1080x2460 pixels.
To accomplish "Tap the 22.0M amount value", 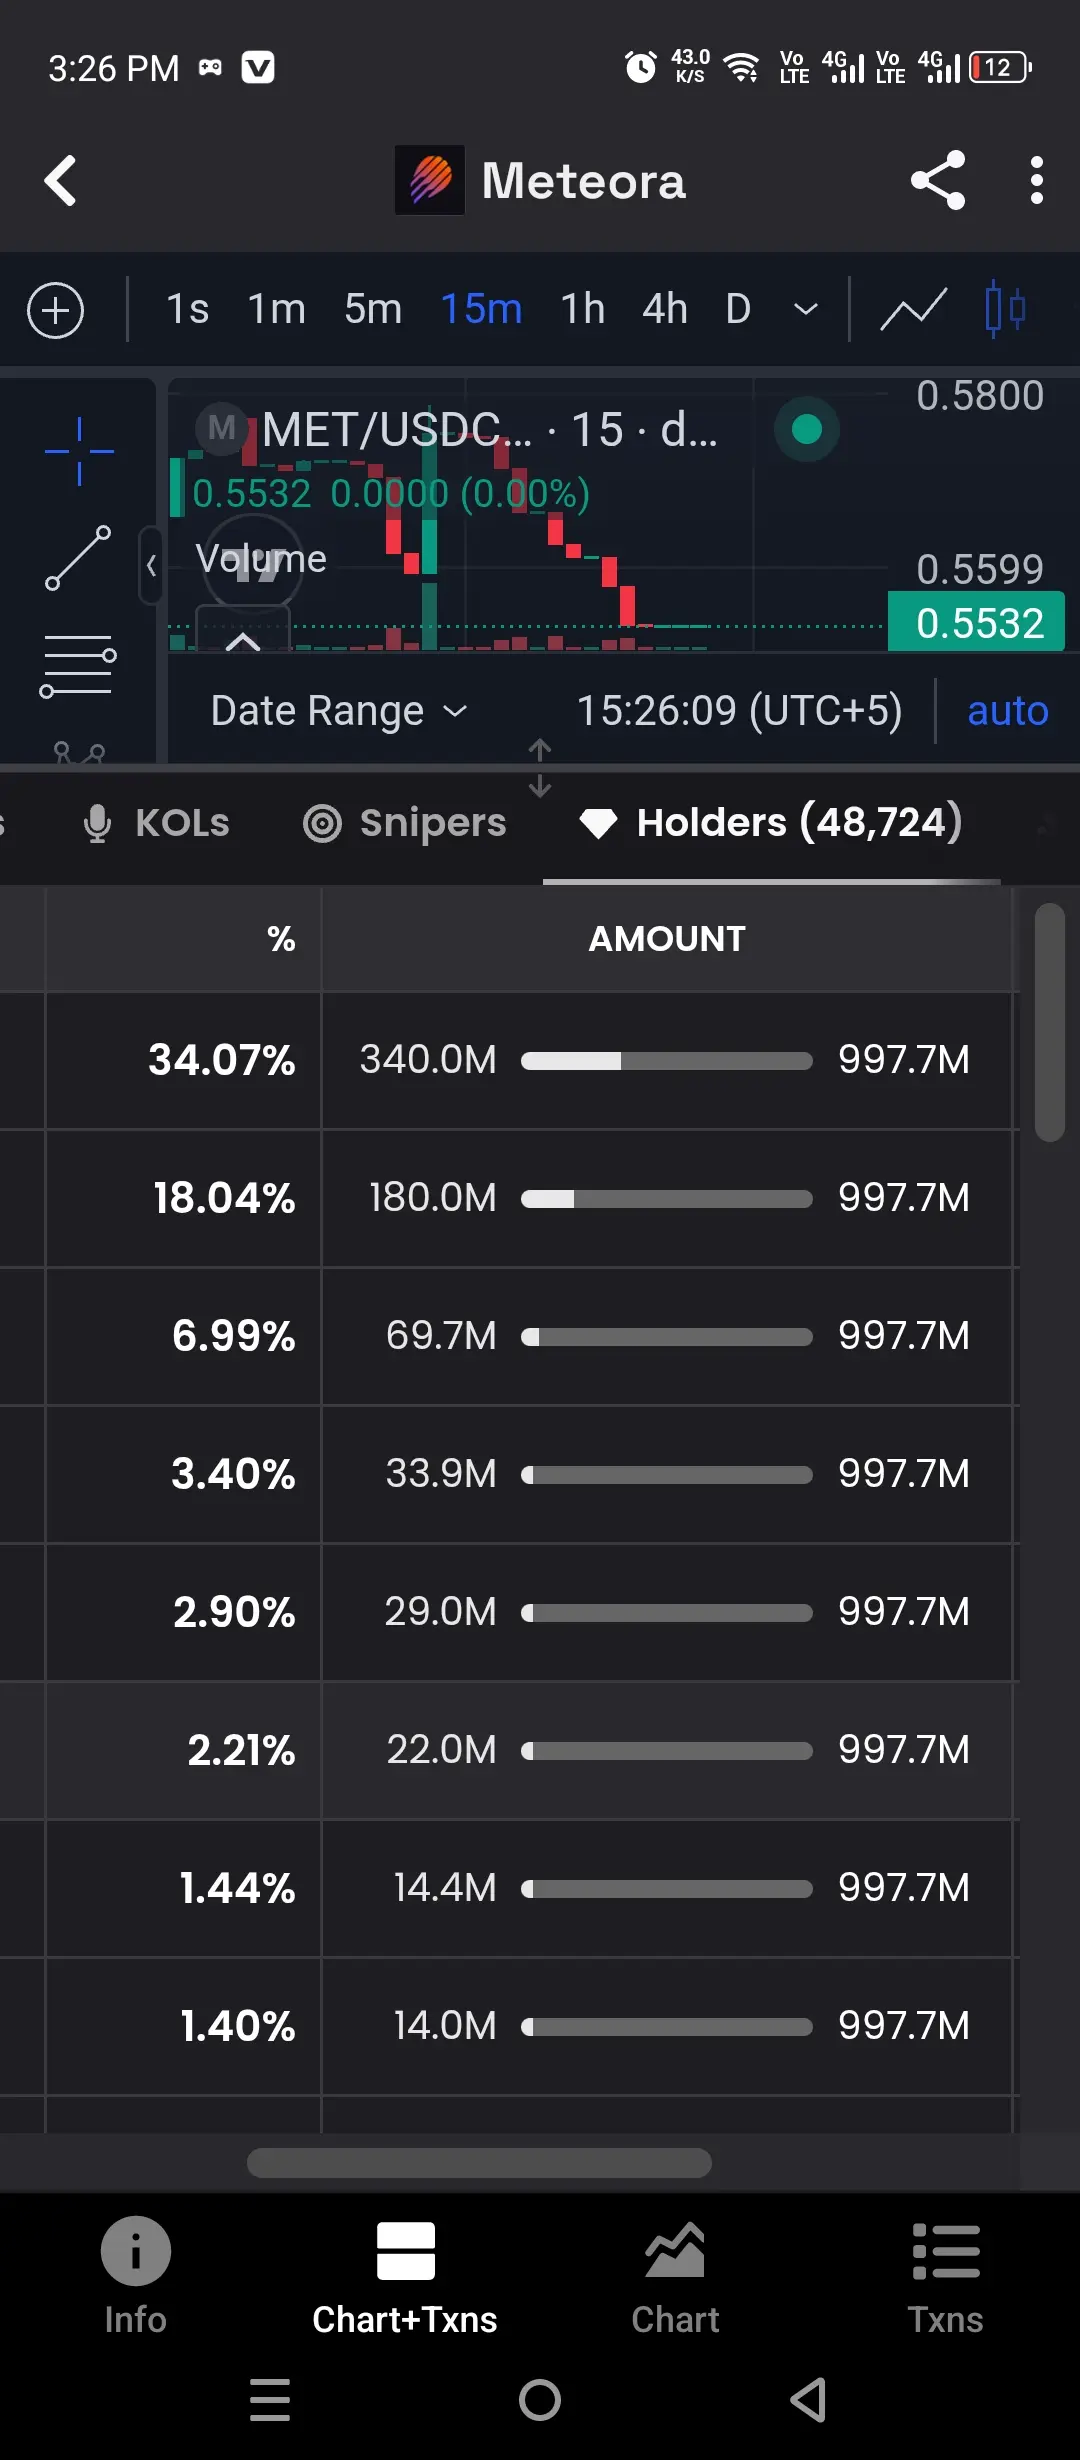I will click(x=441, y=1749).
